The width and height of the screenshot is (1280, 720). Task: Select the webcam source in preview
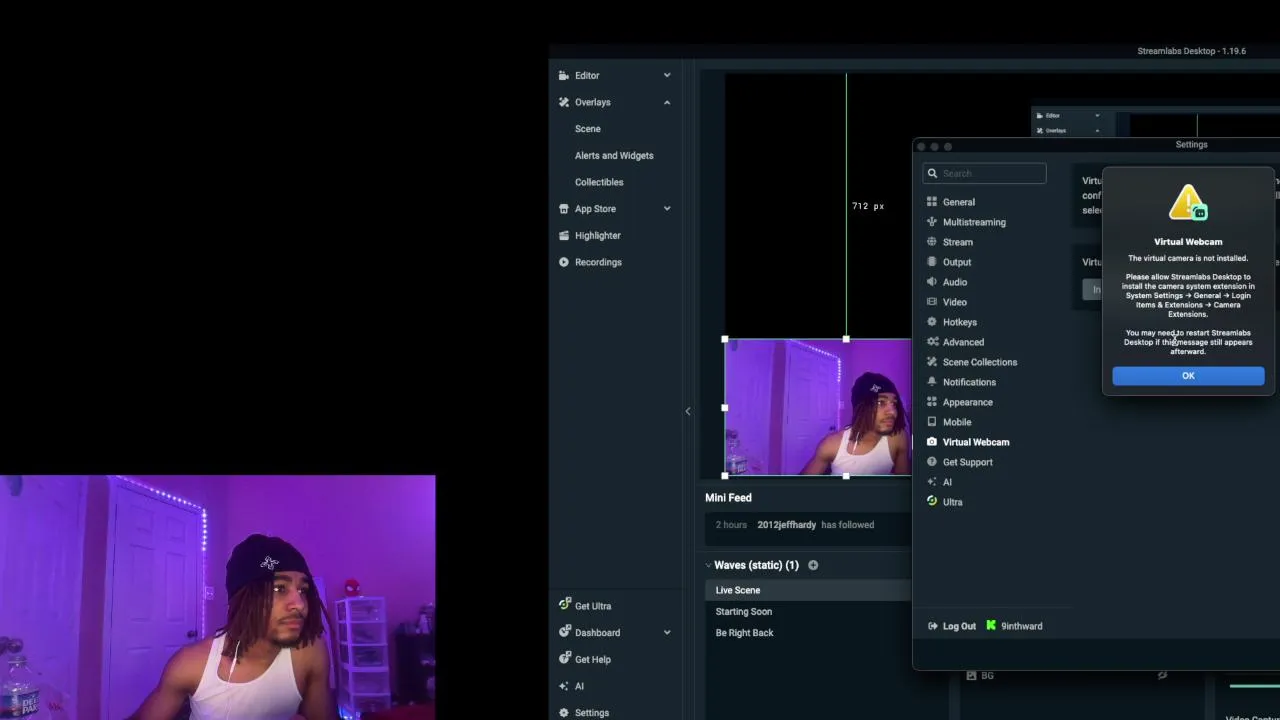[818, 407]
